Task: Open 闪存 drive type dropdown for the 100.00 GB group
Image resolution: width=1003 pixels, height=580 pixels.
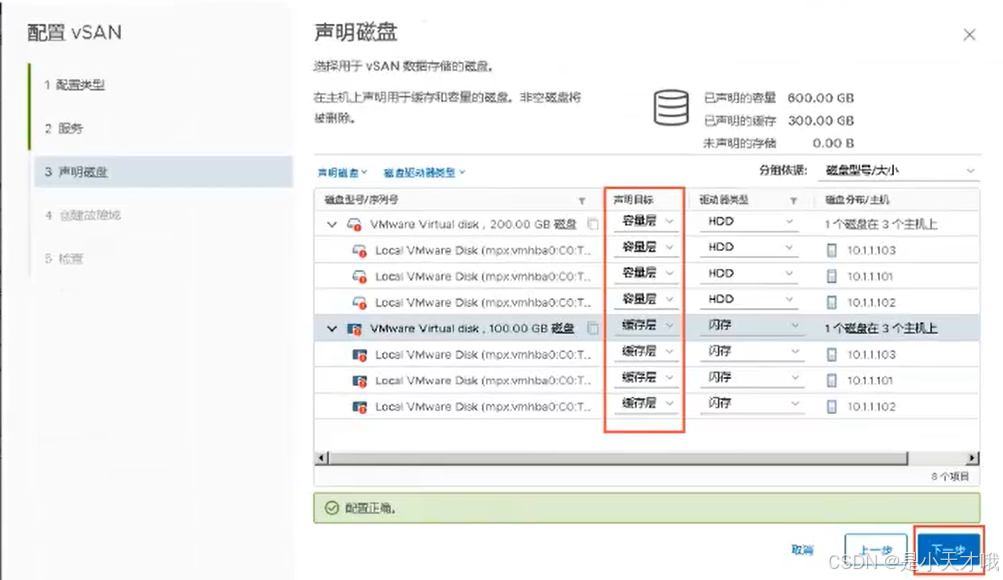Action: click(750, 325)
